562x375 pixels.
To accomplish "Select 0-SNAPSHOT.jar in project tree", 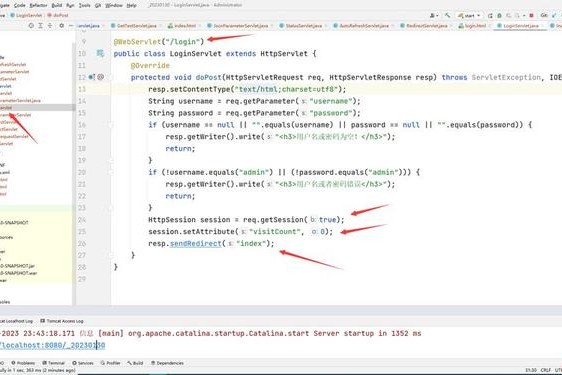I will pyautogui.click(x=17, y=266).
